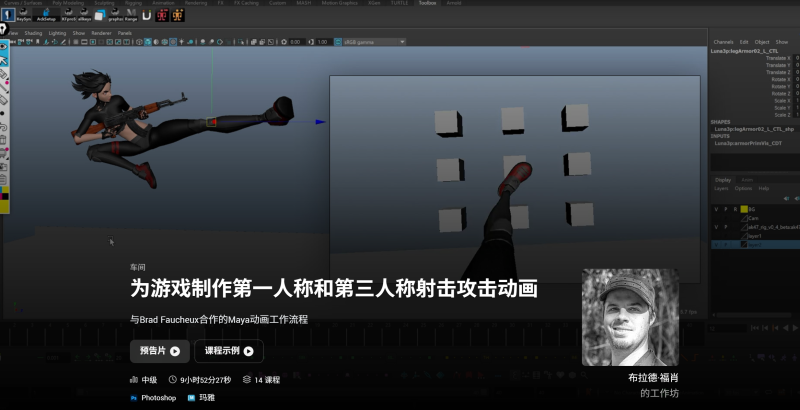Click the red figure shelf icon
This screenshot has height=410, width=800.
click(x=162, y=15)
